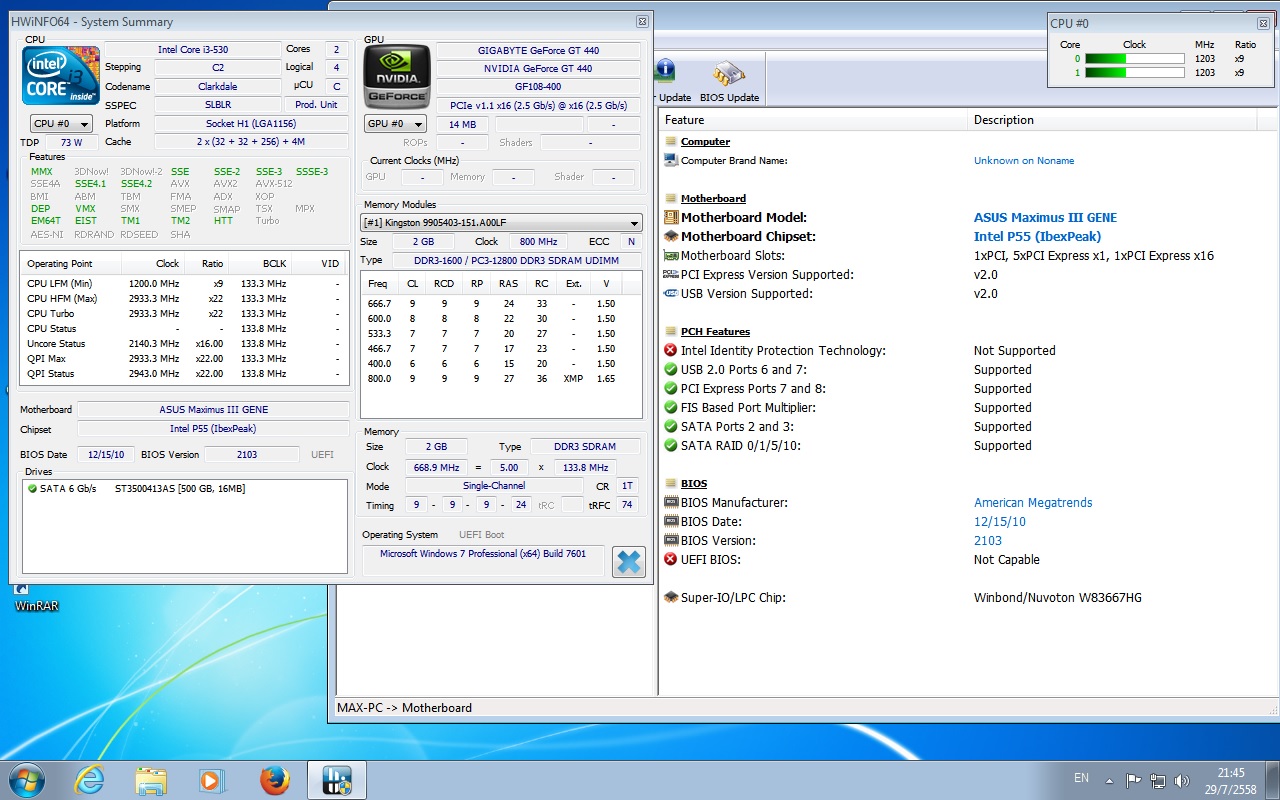
Task: Click the Freq column header in memory timings
Action: click(x=380, y=283)
